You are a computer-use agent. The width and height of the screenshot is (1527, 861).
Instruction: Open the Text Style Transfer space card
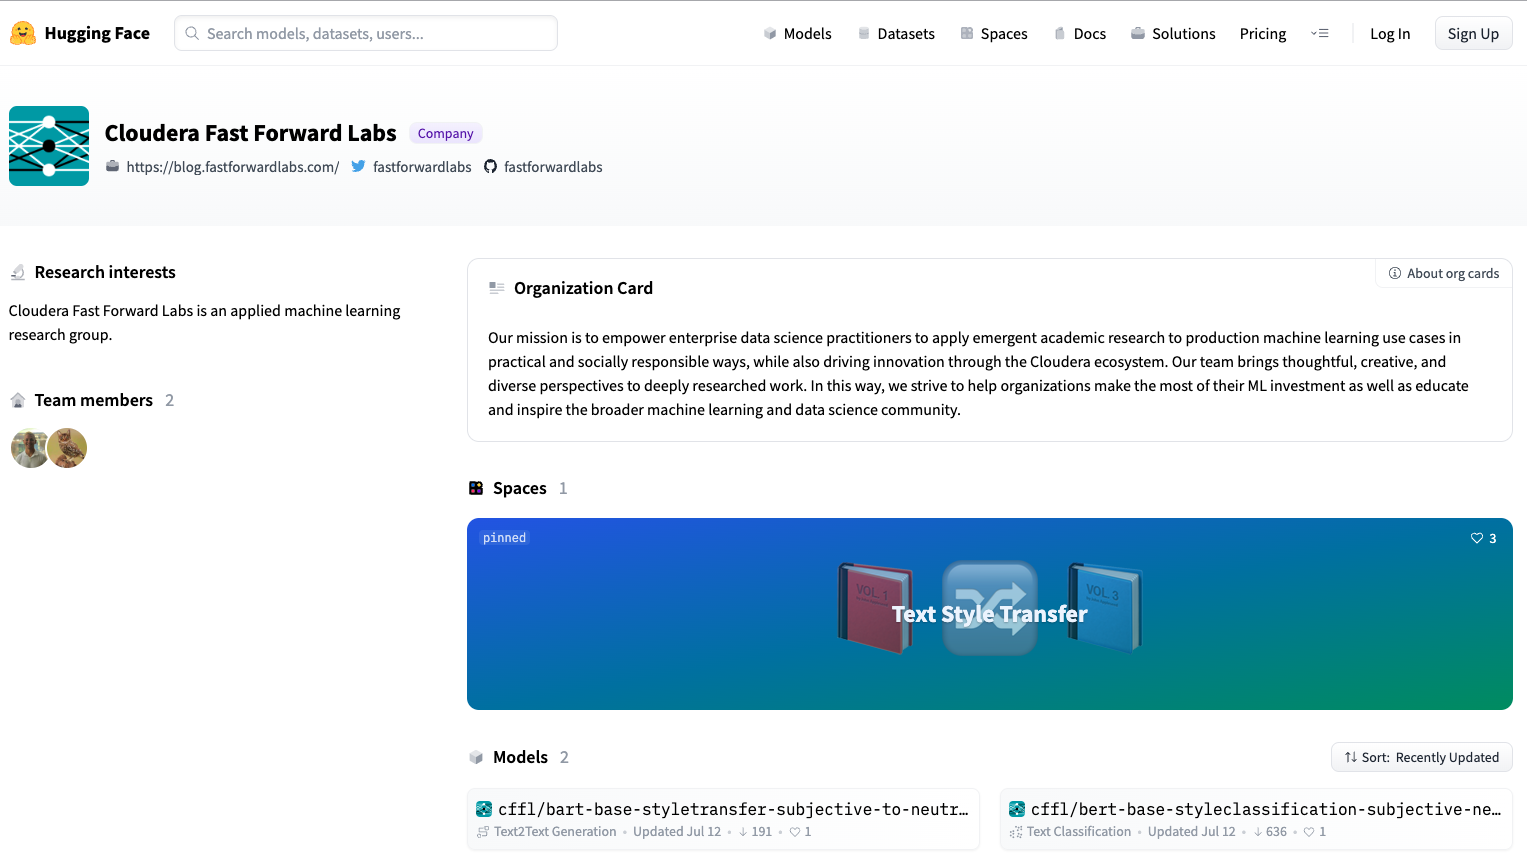pos(989,614)
